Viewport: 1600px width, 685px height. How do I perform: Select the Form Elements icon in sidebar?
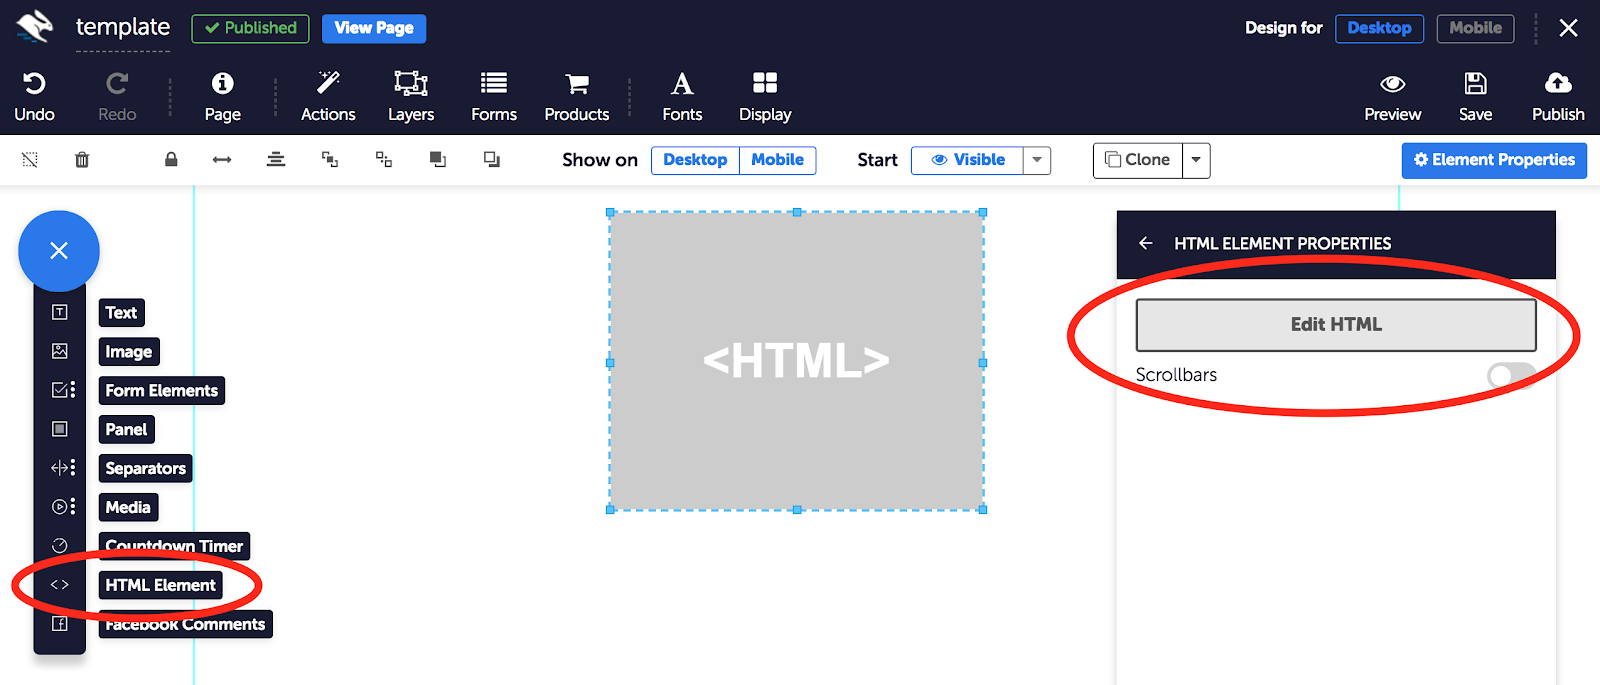[x=63, y=390]
